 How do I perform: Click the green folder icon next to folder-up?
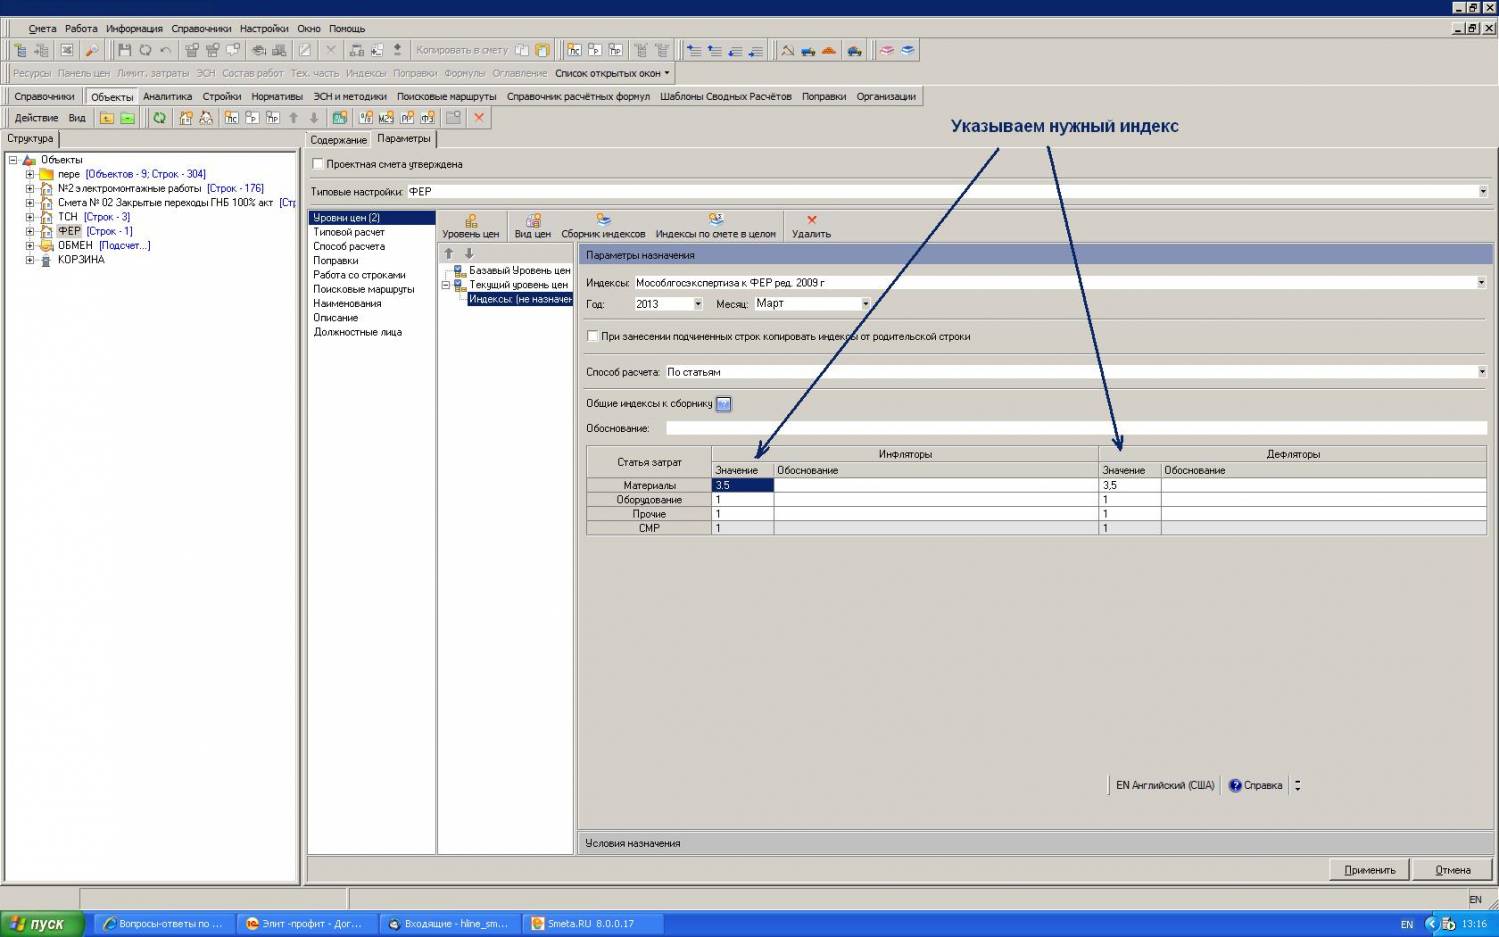pos(127,118)
